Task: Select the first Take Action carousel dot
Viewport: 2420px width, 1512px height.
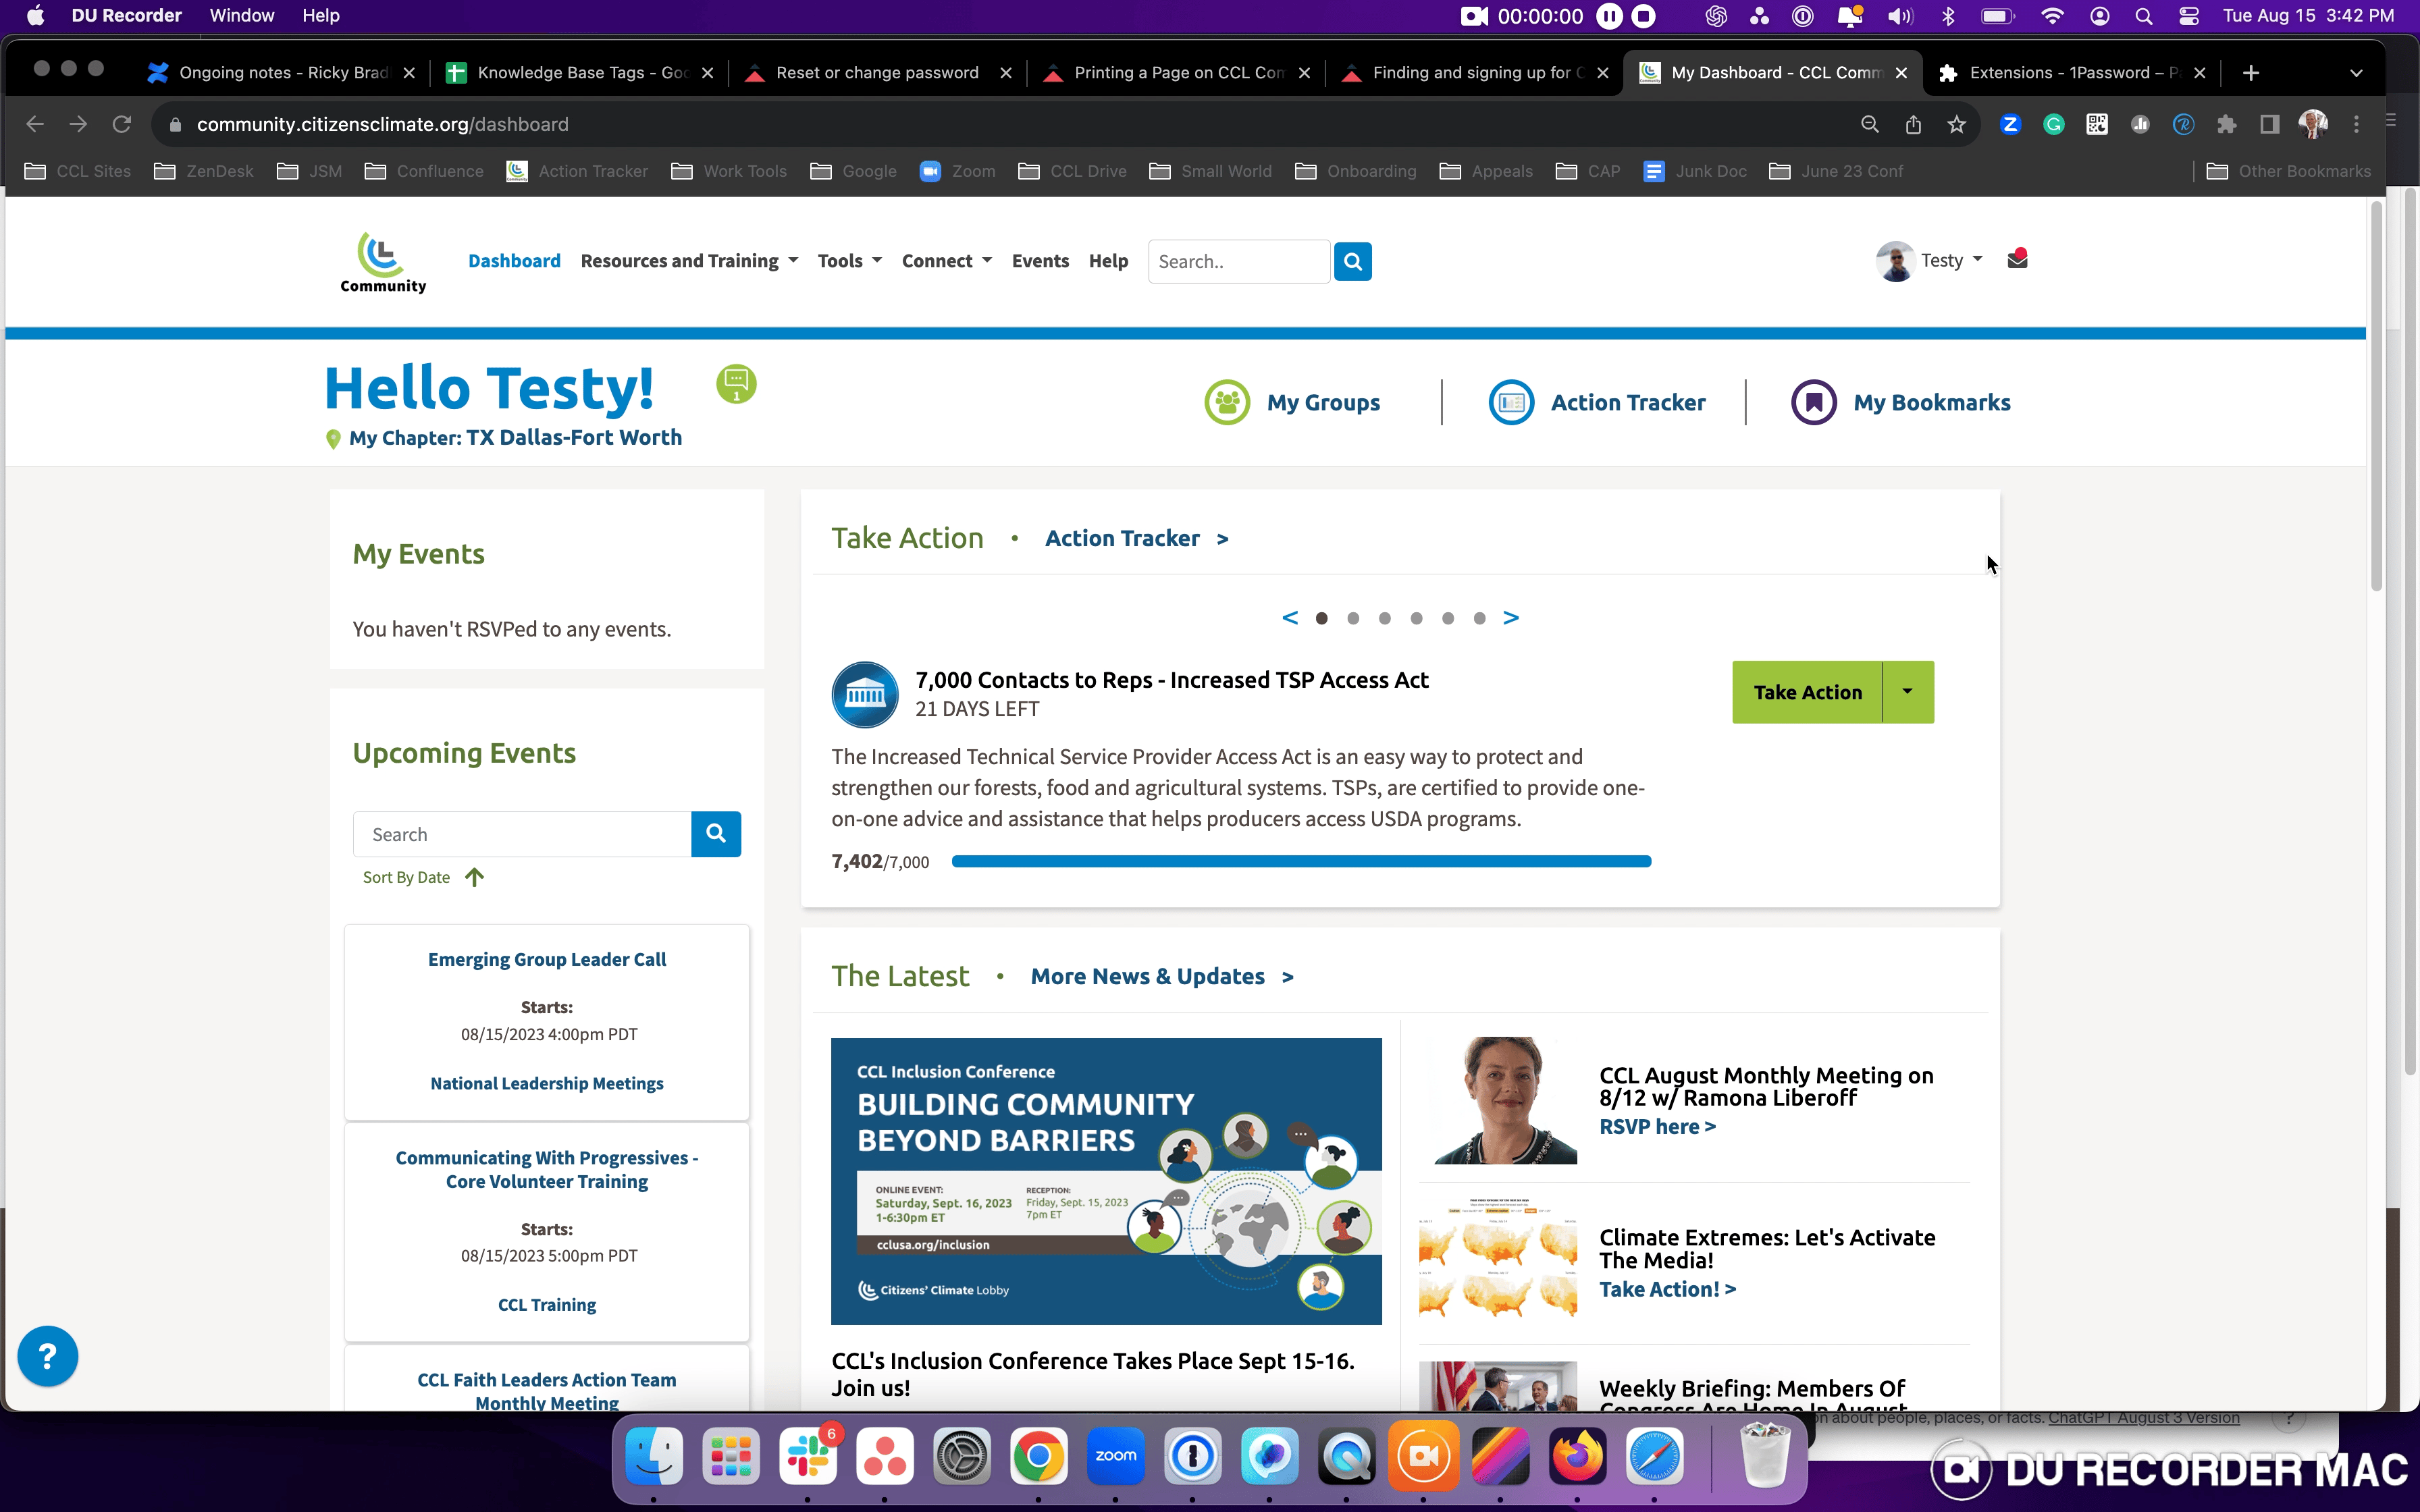Action: [x=1322, y=618]
